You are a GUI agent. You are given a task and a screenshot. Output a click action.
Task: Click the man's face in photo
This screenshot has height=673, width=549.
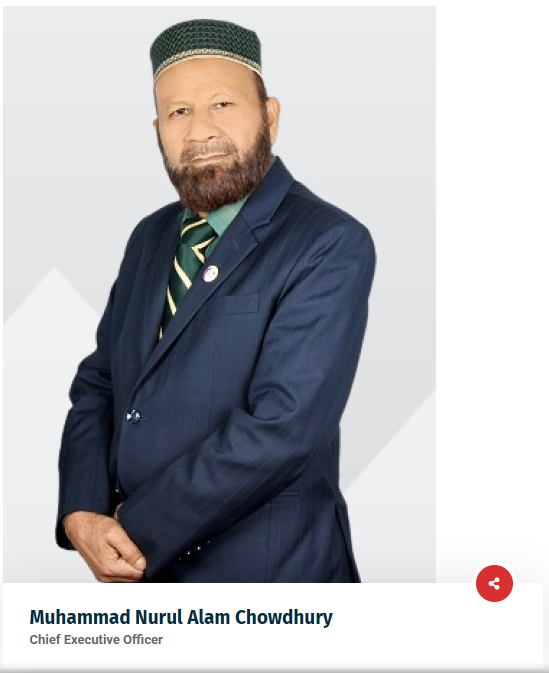coord(210,129)
